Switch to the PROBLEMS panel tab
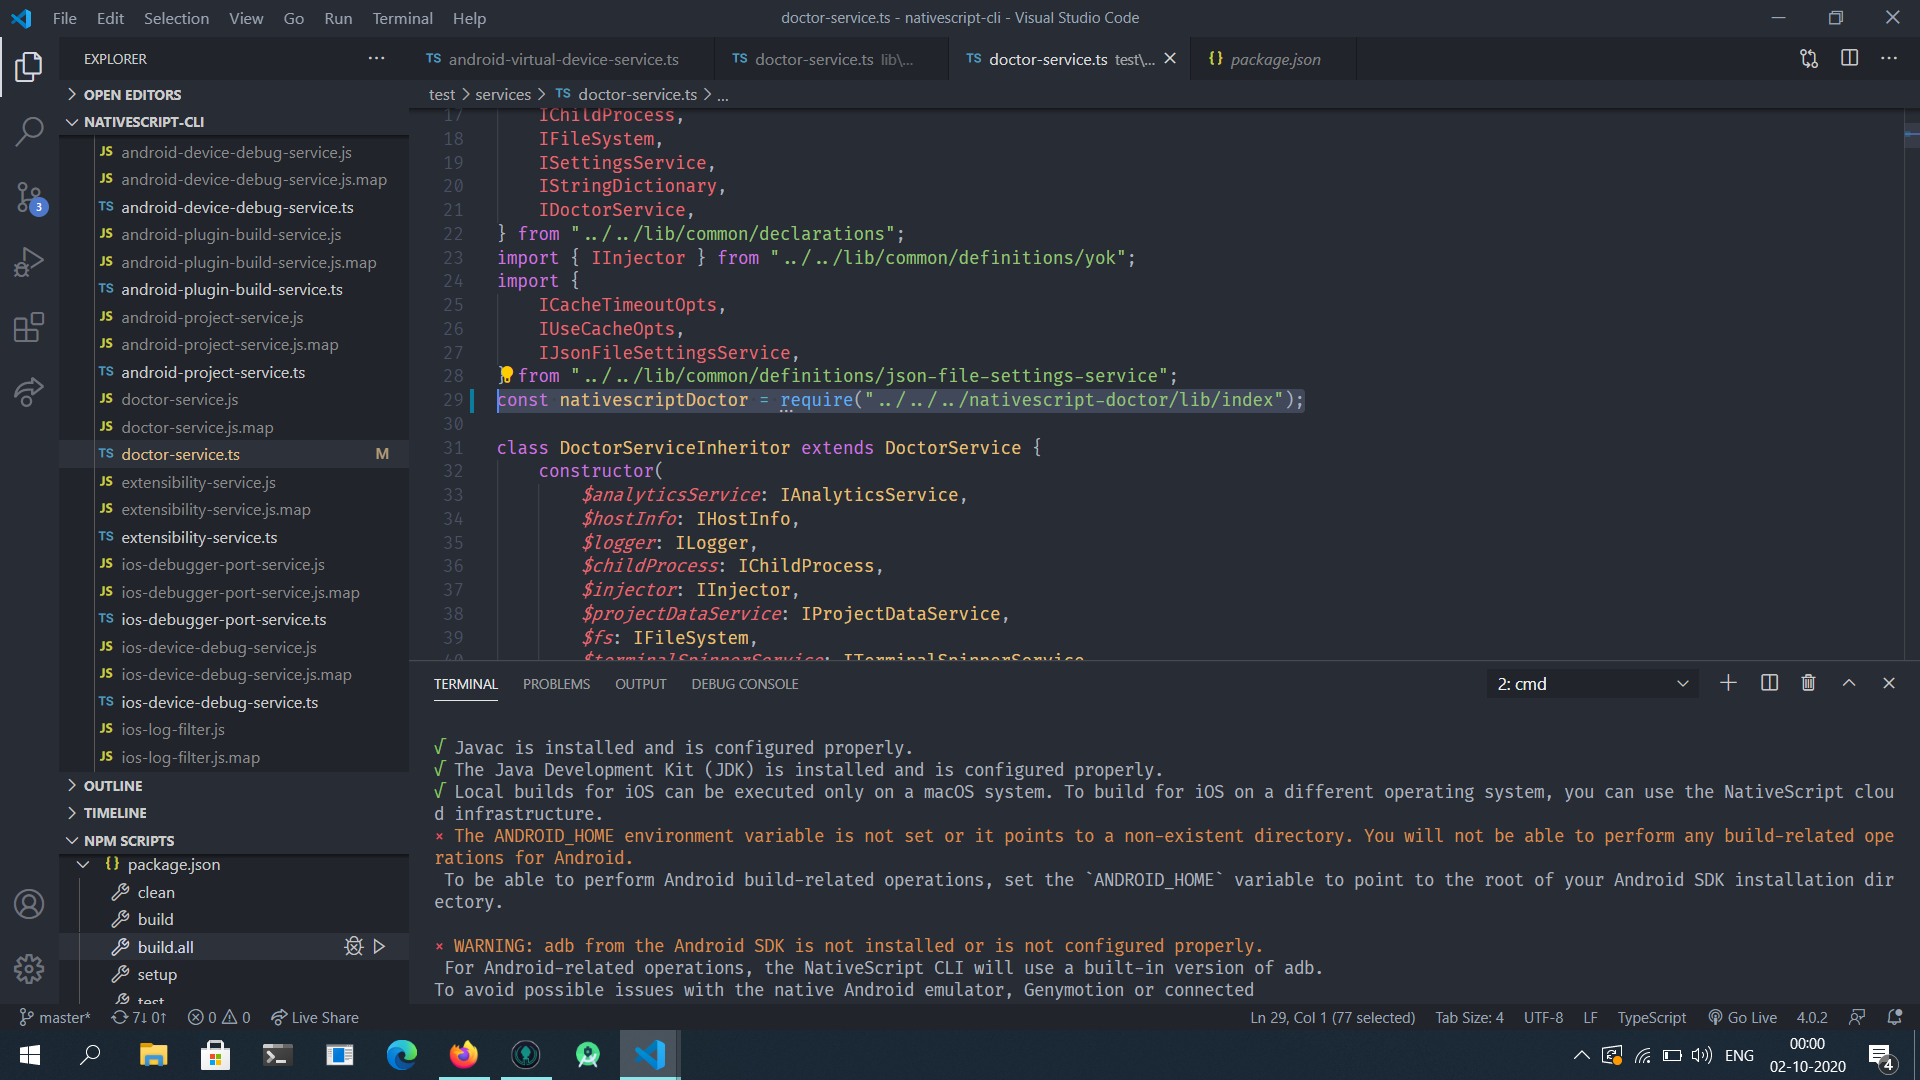The image size is (1920, 1080). 556,684
